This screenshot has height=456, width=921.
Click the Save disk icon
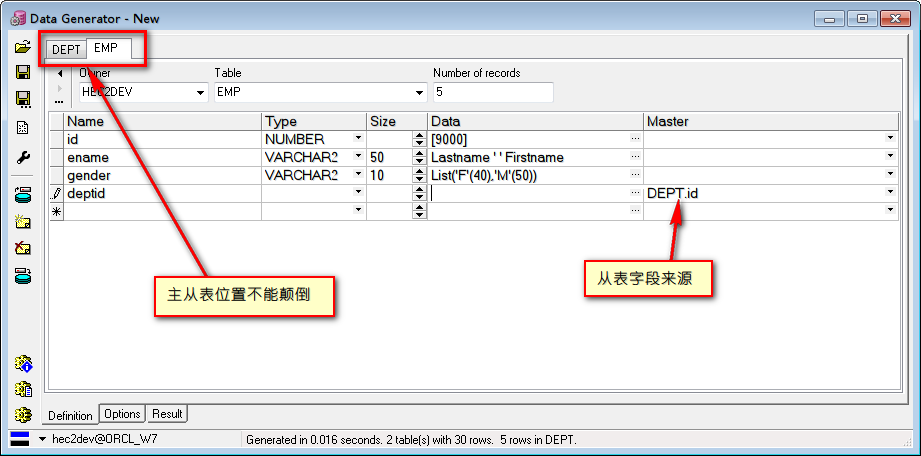[x=22, y=73]
